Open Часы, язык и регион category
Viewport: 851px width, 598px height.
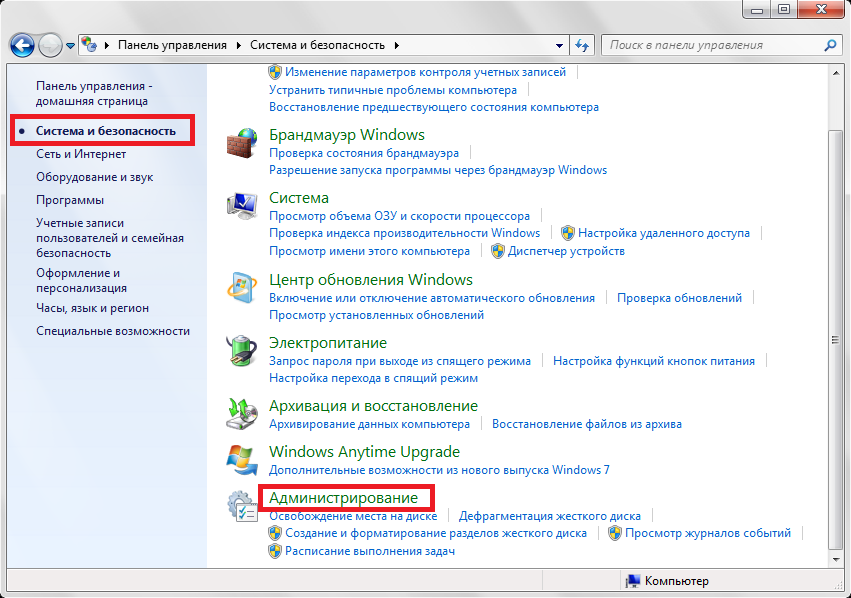92,308
